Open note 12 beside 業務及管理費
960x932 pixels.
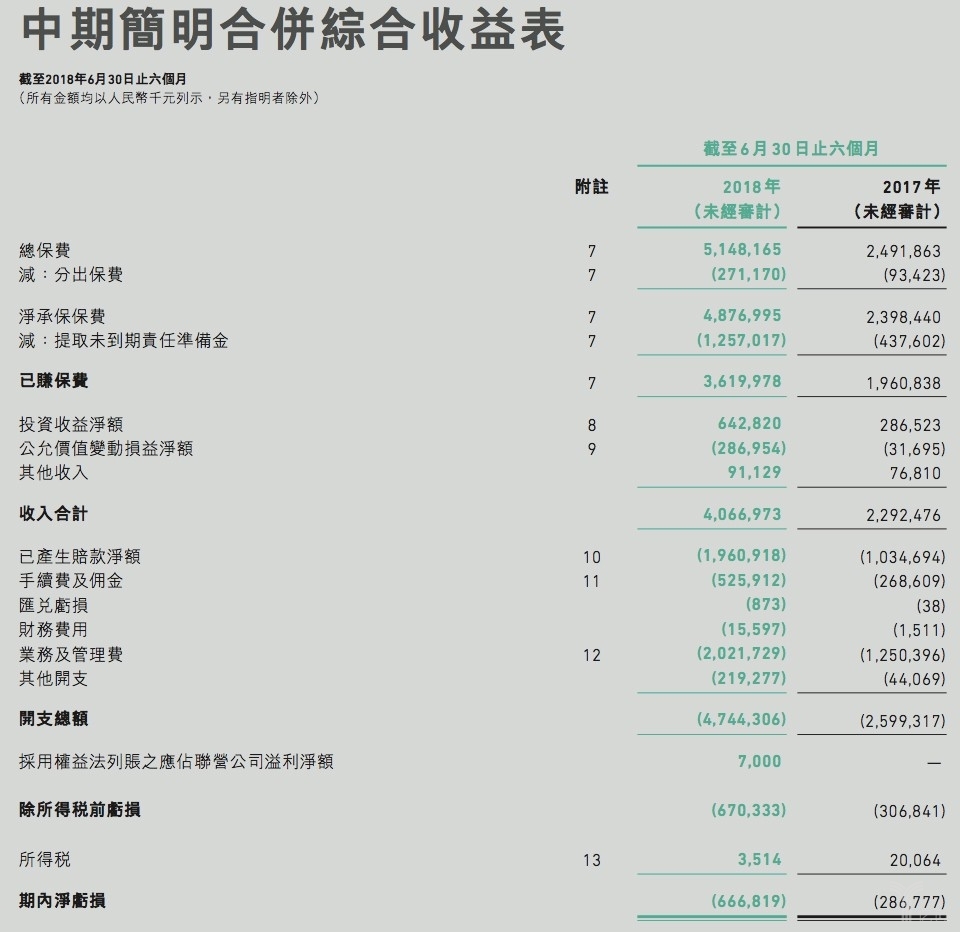[592, 655]
